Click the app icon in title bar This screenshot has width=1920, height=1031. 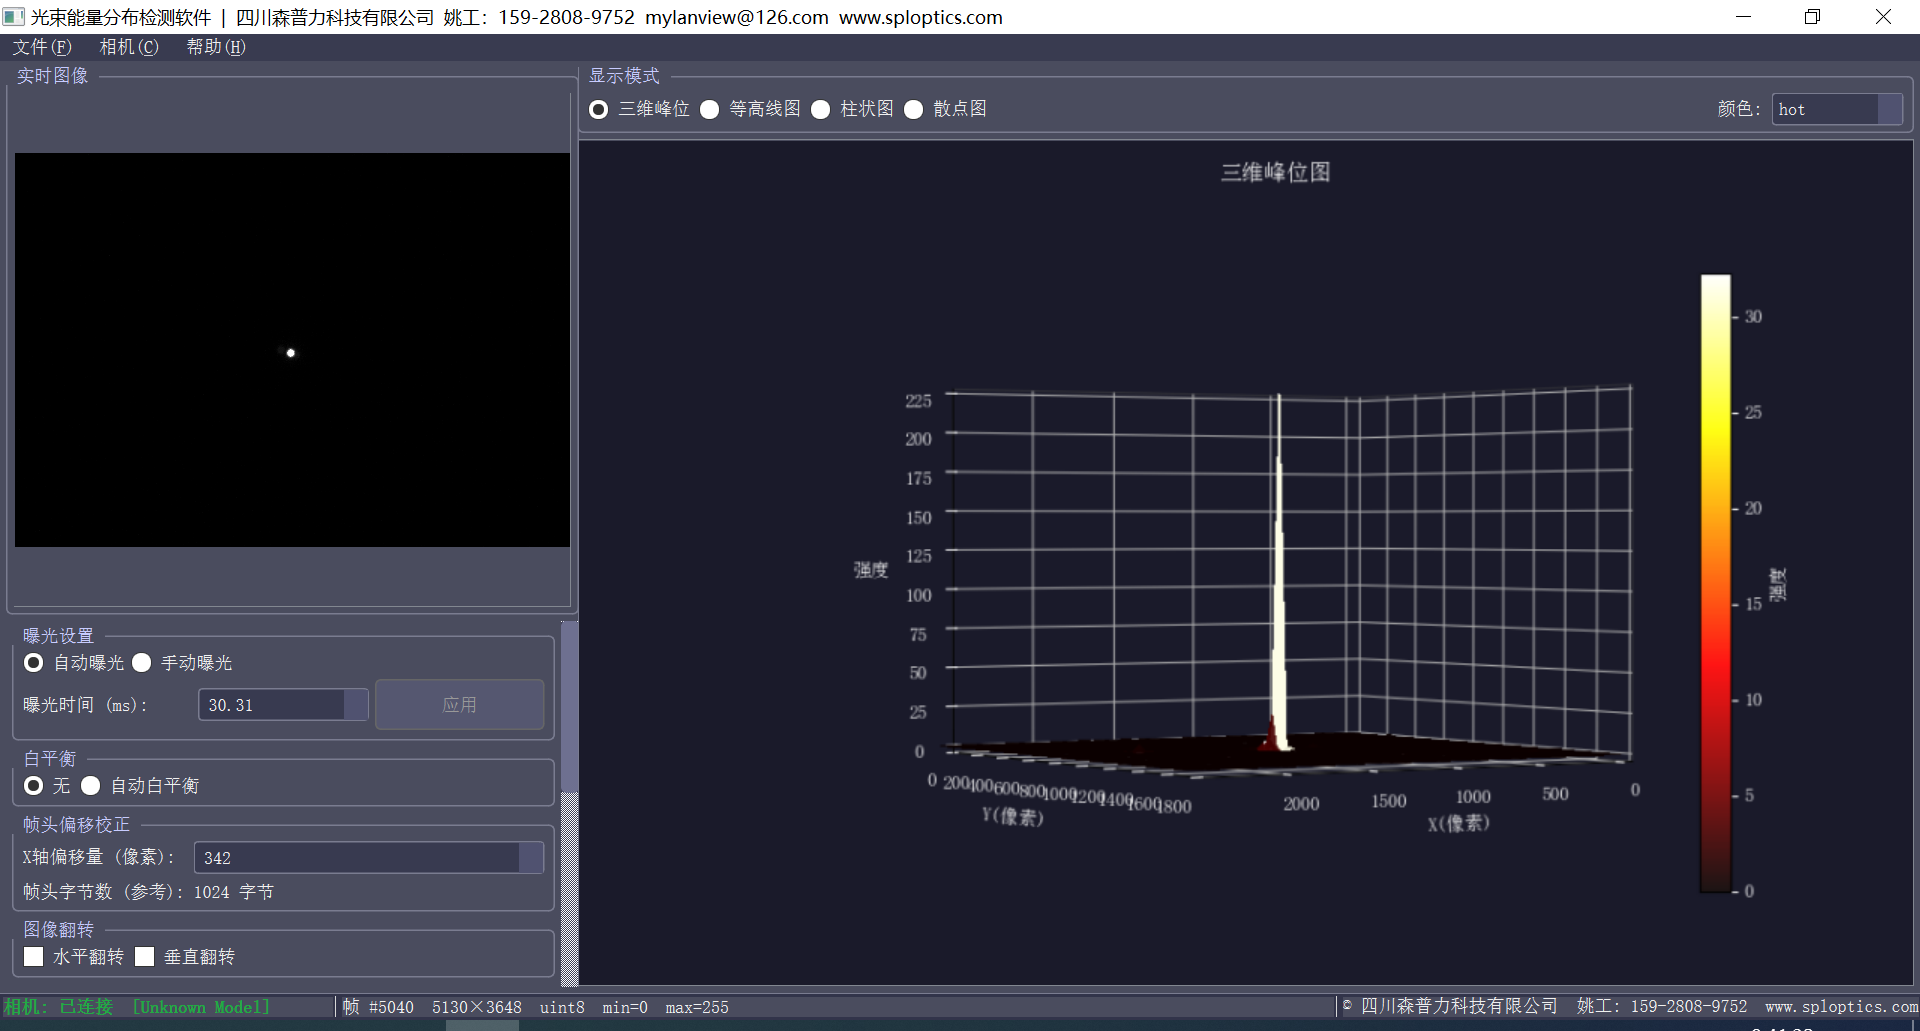[x=14, y=17]
